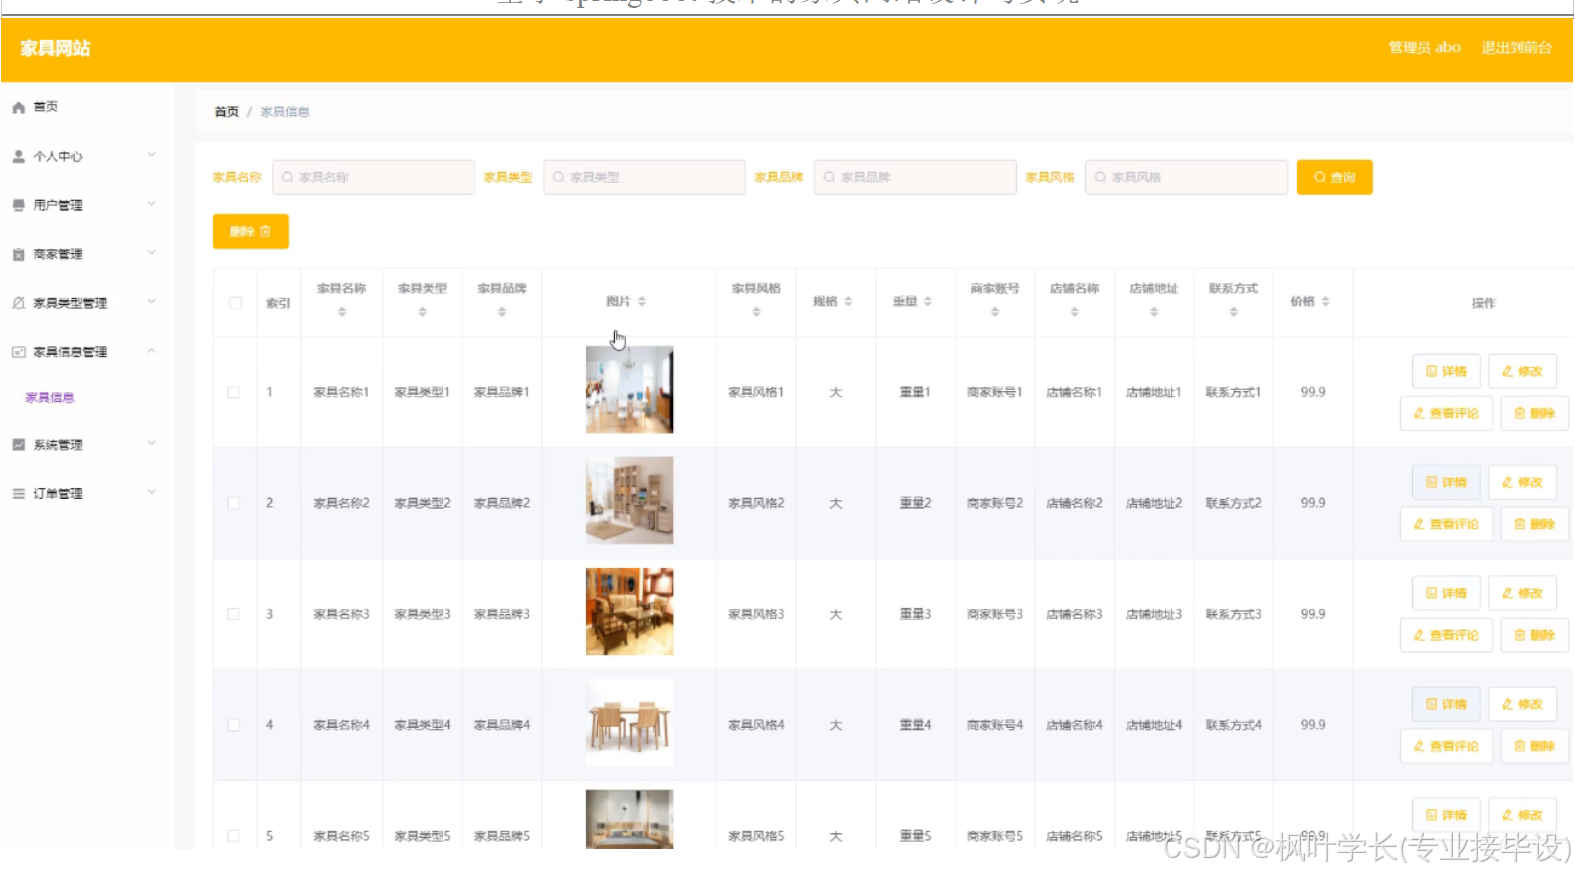This screenshot has width=1575, height=875.
Task: Open the row 3 furniture image
Action: tap(629, 611)
